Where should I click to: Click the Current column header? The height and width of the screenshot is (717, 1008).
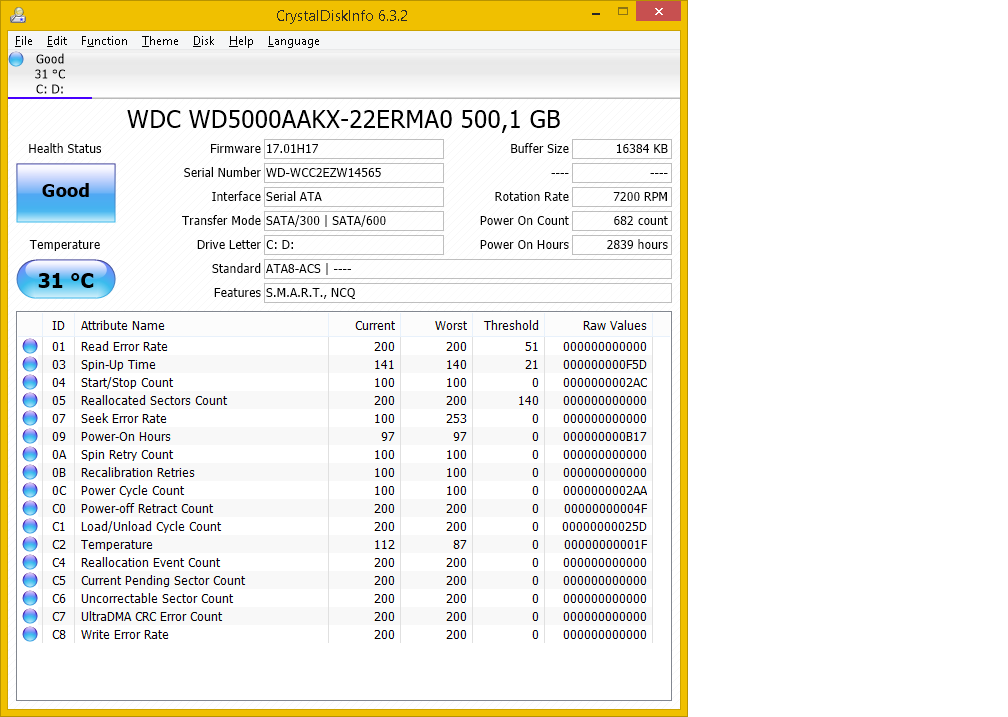pos(364,325)
